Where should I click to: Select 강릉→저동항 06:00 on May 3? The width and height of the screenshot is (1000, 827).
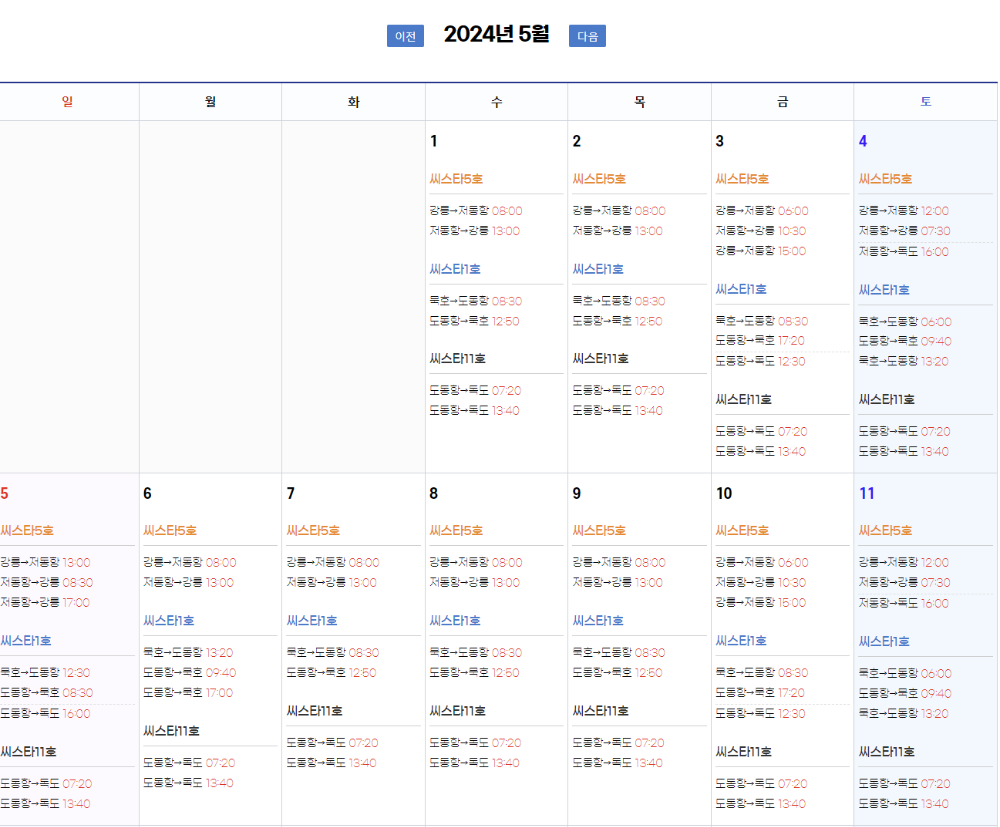click(x=762, y=210)
